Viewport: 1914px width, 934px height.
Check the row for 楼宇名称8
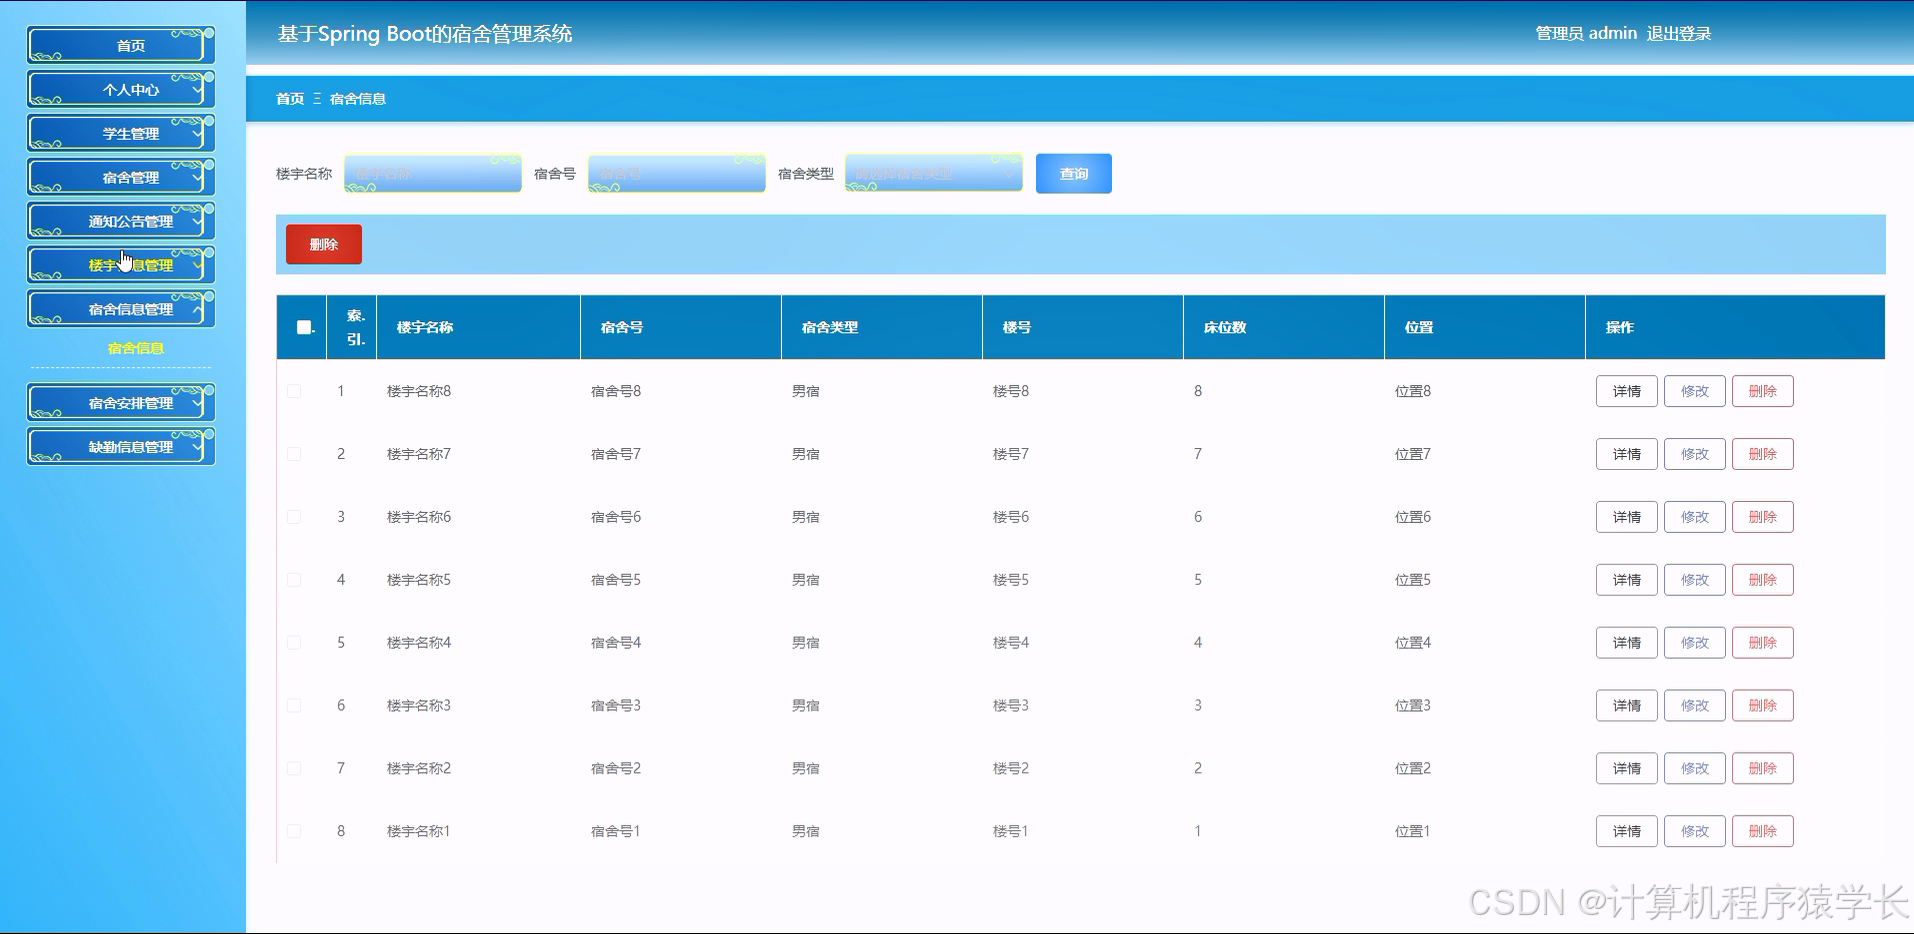[x=294, y=391]
